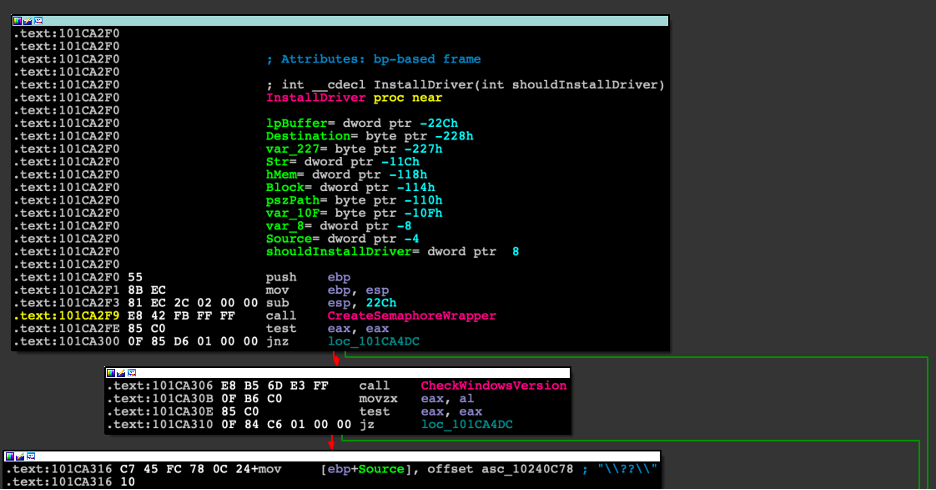
Task: Select the Str variable definition
Action: 343,162
